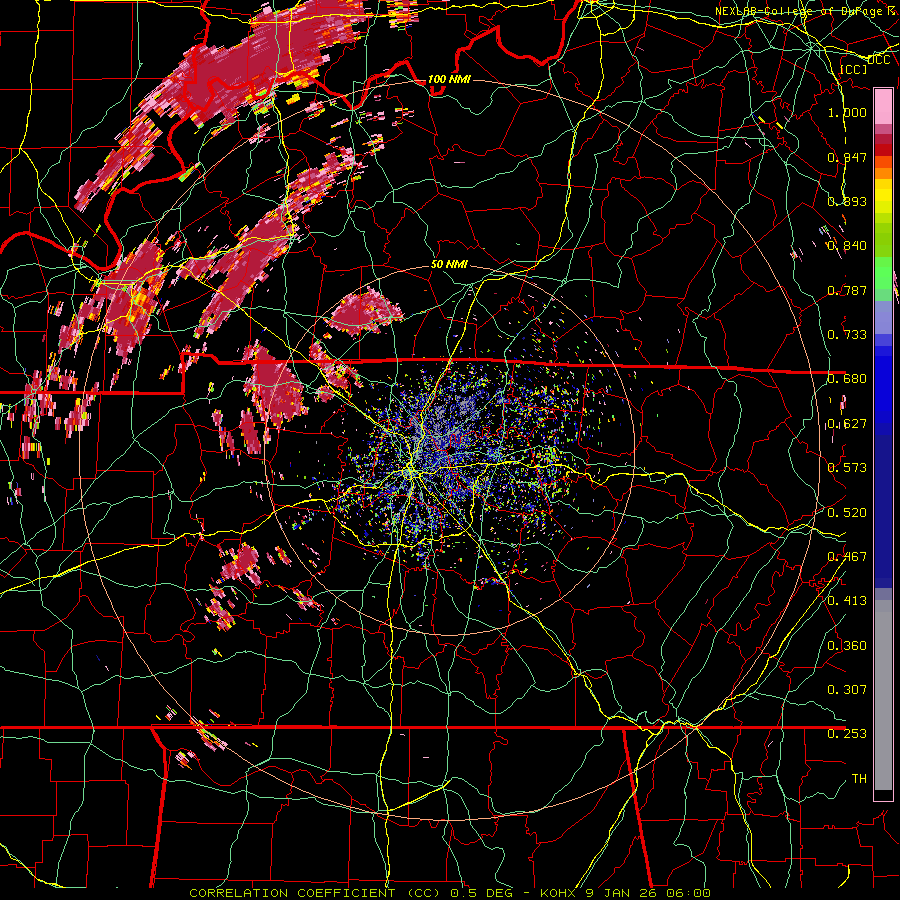Click the "0.680" legend value

coord(847,379)
